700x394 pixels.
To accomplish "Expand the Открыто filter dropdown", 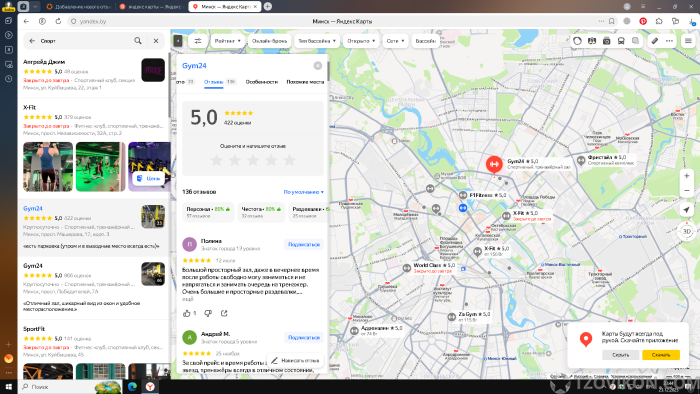I will [361, 41].
